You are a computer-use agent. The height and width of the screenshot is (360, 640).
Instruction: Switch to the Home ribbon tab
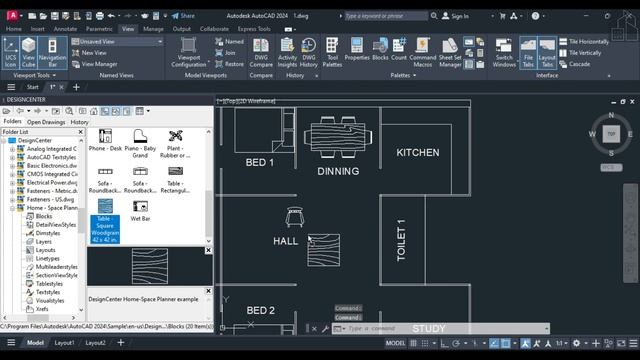point(14,29)
